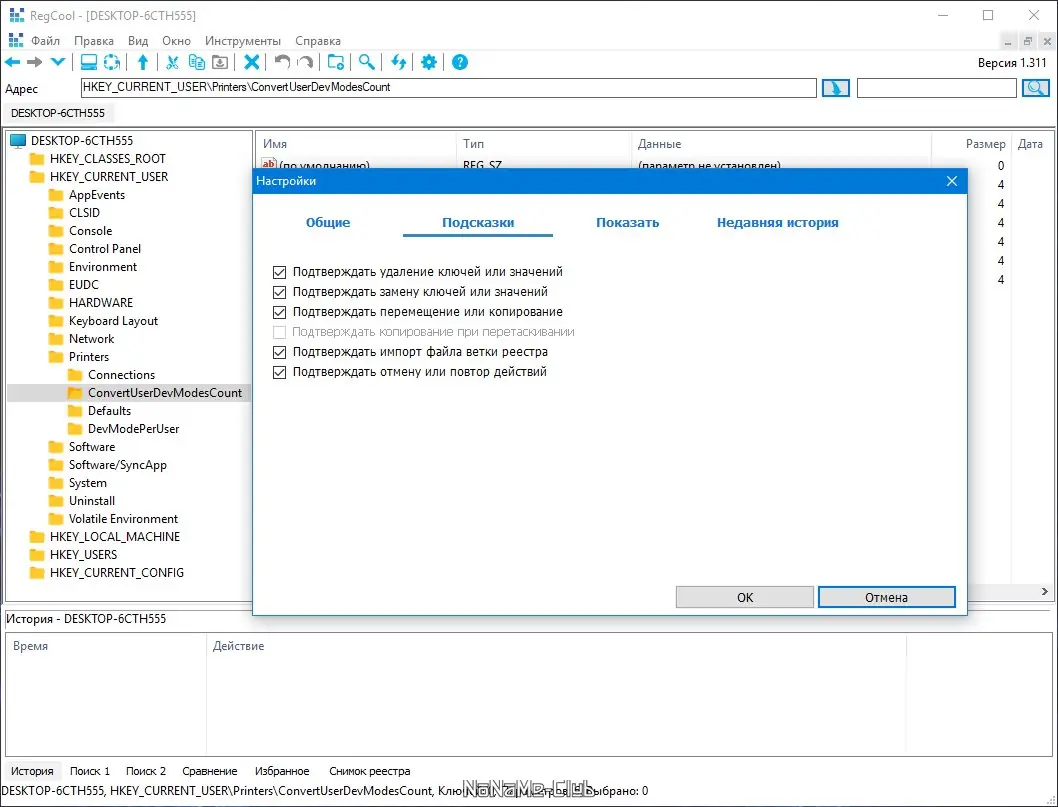Go up one level with up arrow icon
The image size is (1058, 807).
point(142,62)
